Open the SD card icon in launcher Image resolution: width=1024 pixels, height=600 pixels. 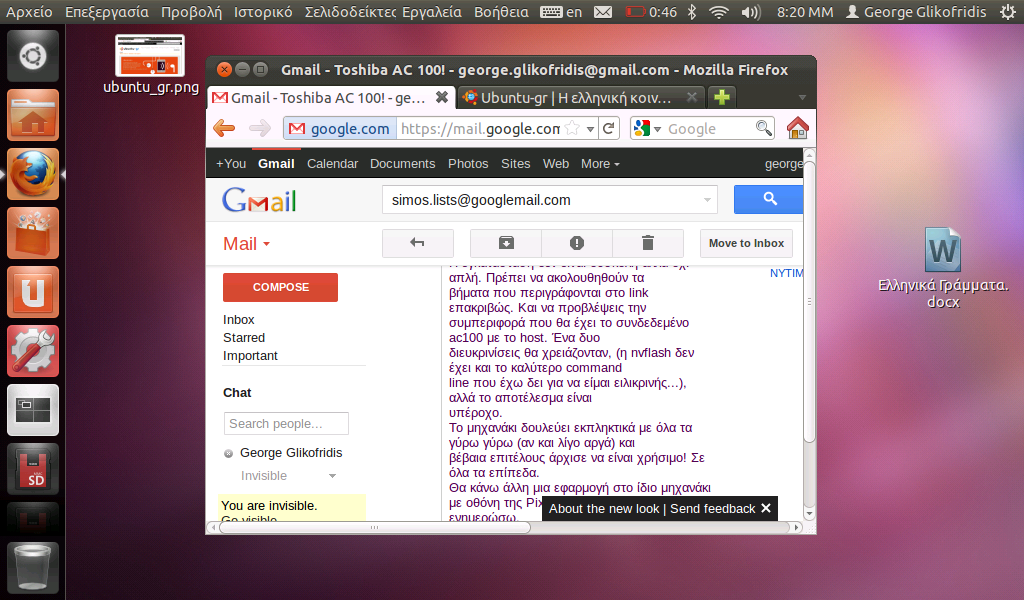tap(33, 469)
